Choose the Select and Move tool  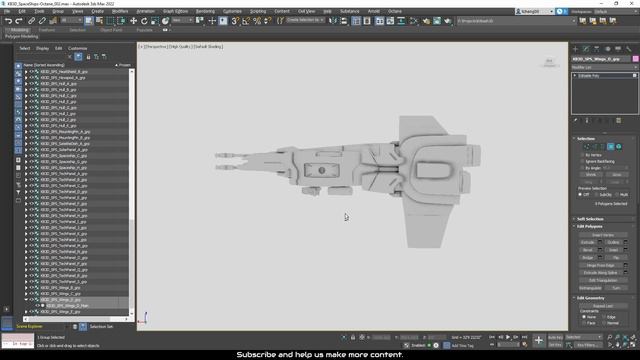(x=133, y=21)
